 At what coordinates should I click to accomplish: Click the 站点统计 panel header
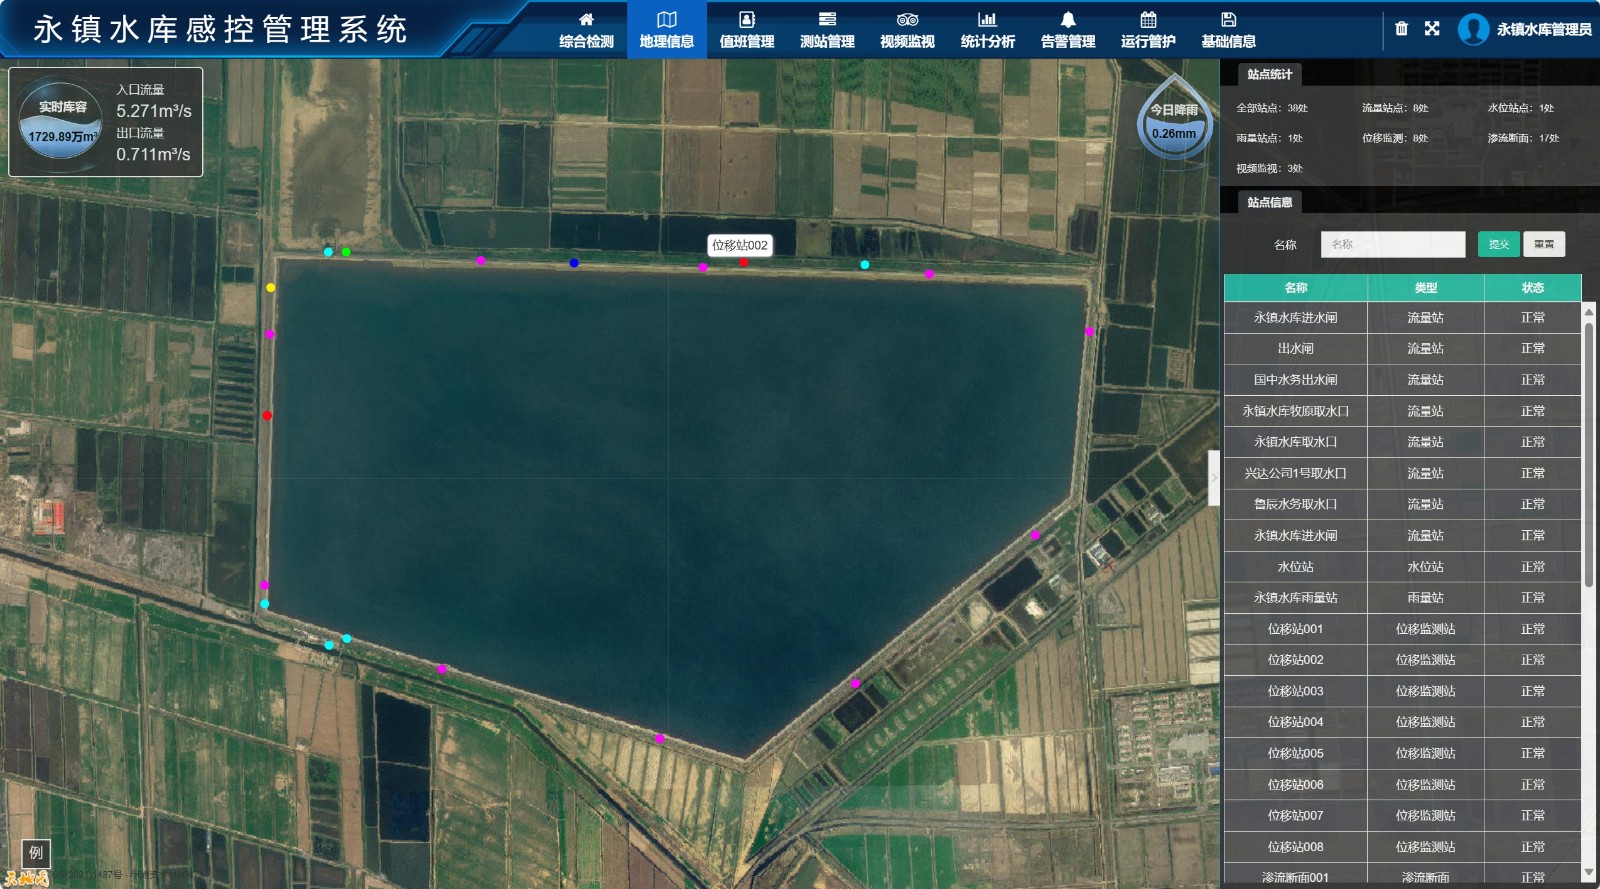pyautogui.click(x=1269, y=74)
